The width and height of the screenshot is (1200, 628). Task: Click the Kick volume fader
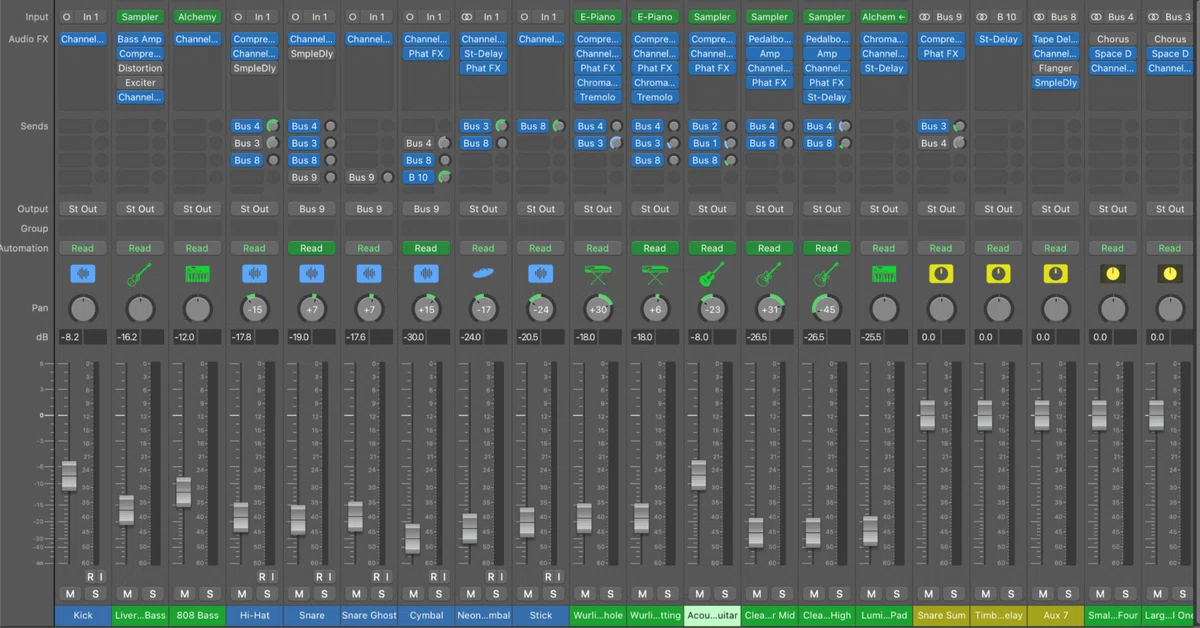(69, 475)
